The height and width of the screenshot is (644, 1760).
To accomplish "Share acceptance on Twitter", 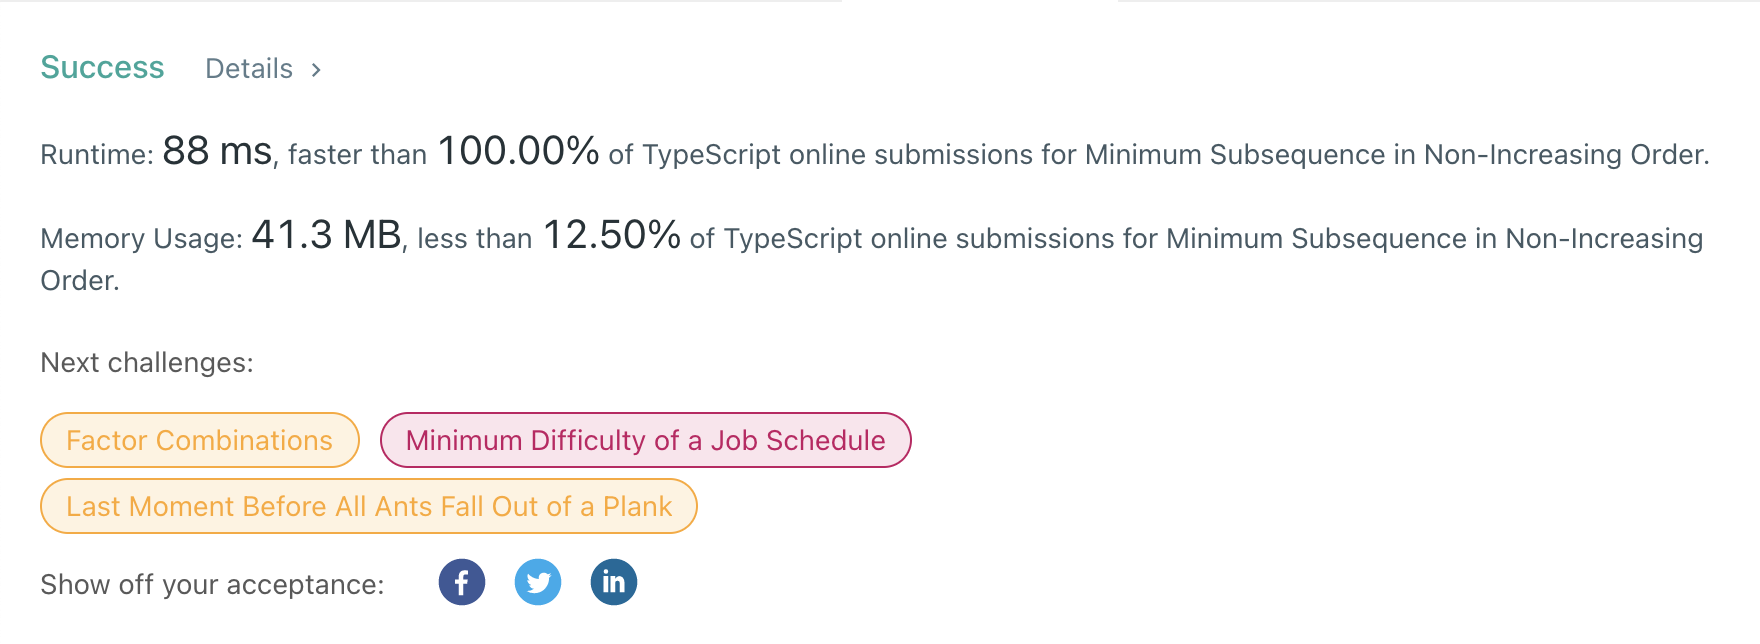I will coord(538,582).
